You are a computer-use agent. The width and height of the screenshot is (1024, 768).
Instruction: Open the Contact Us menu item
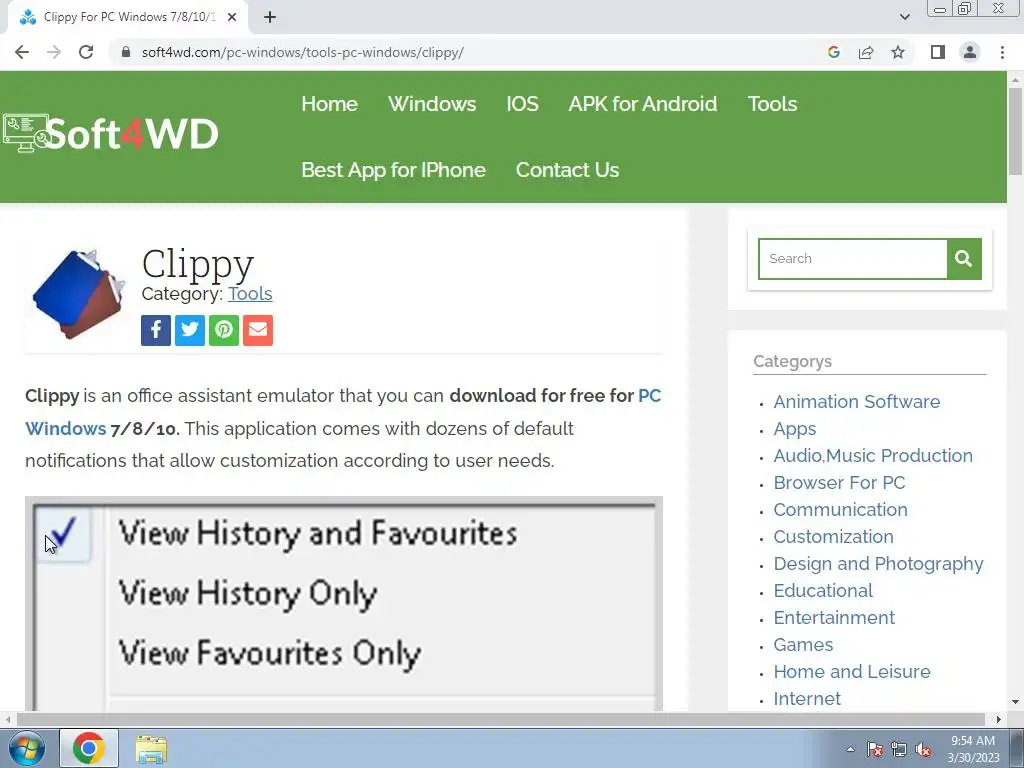[567, 170]
